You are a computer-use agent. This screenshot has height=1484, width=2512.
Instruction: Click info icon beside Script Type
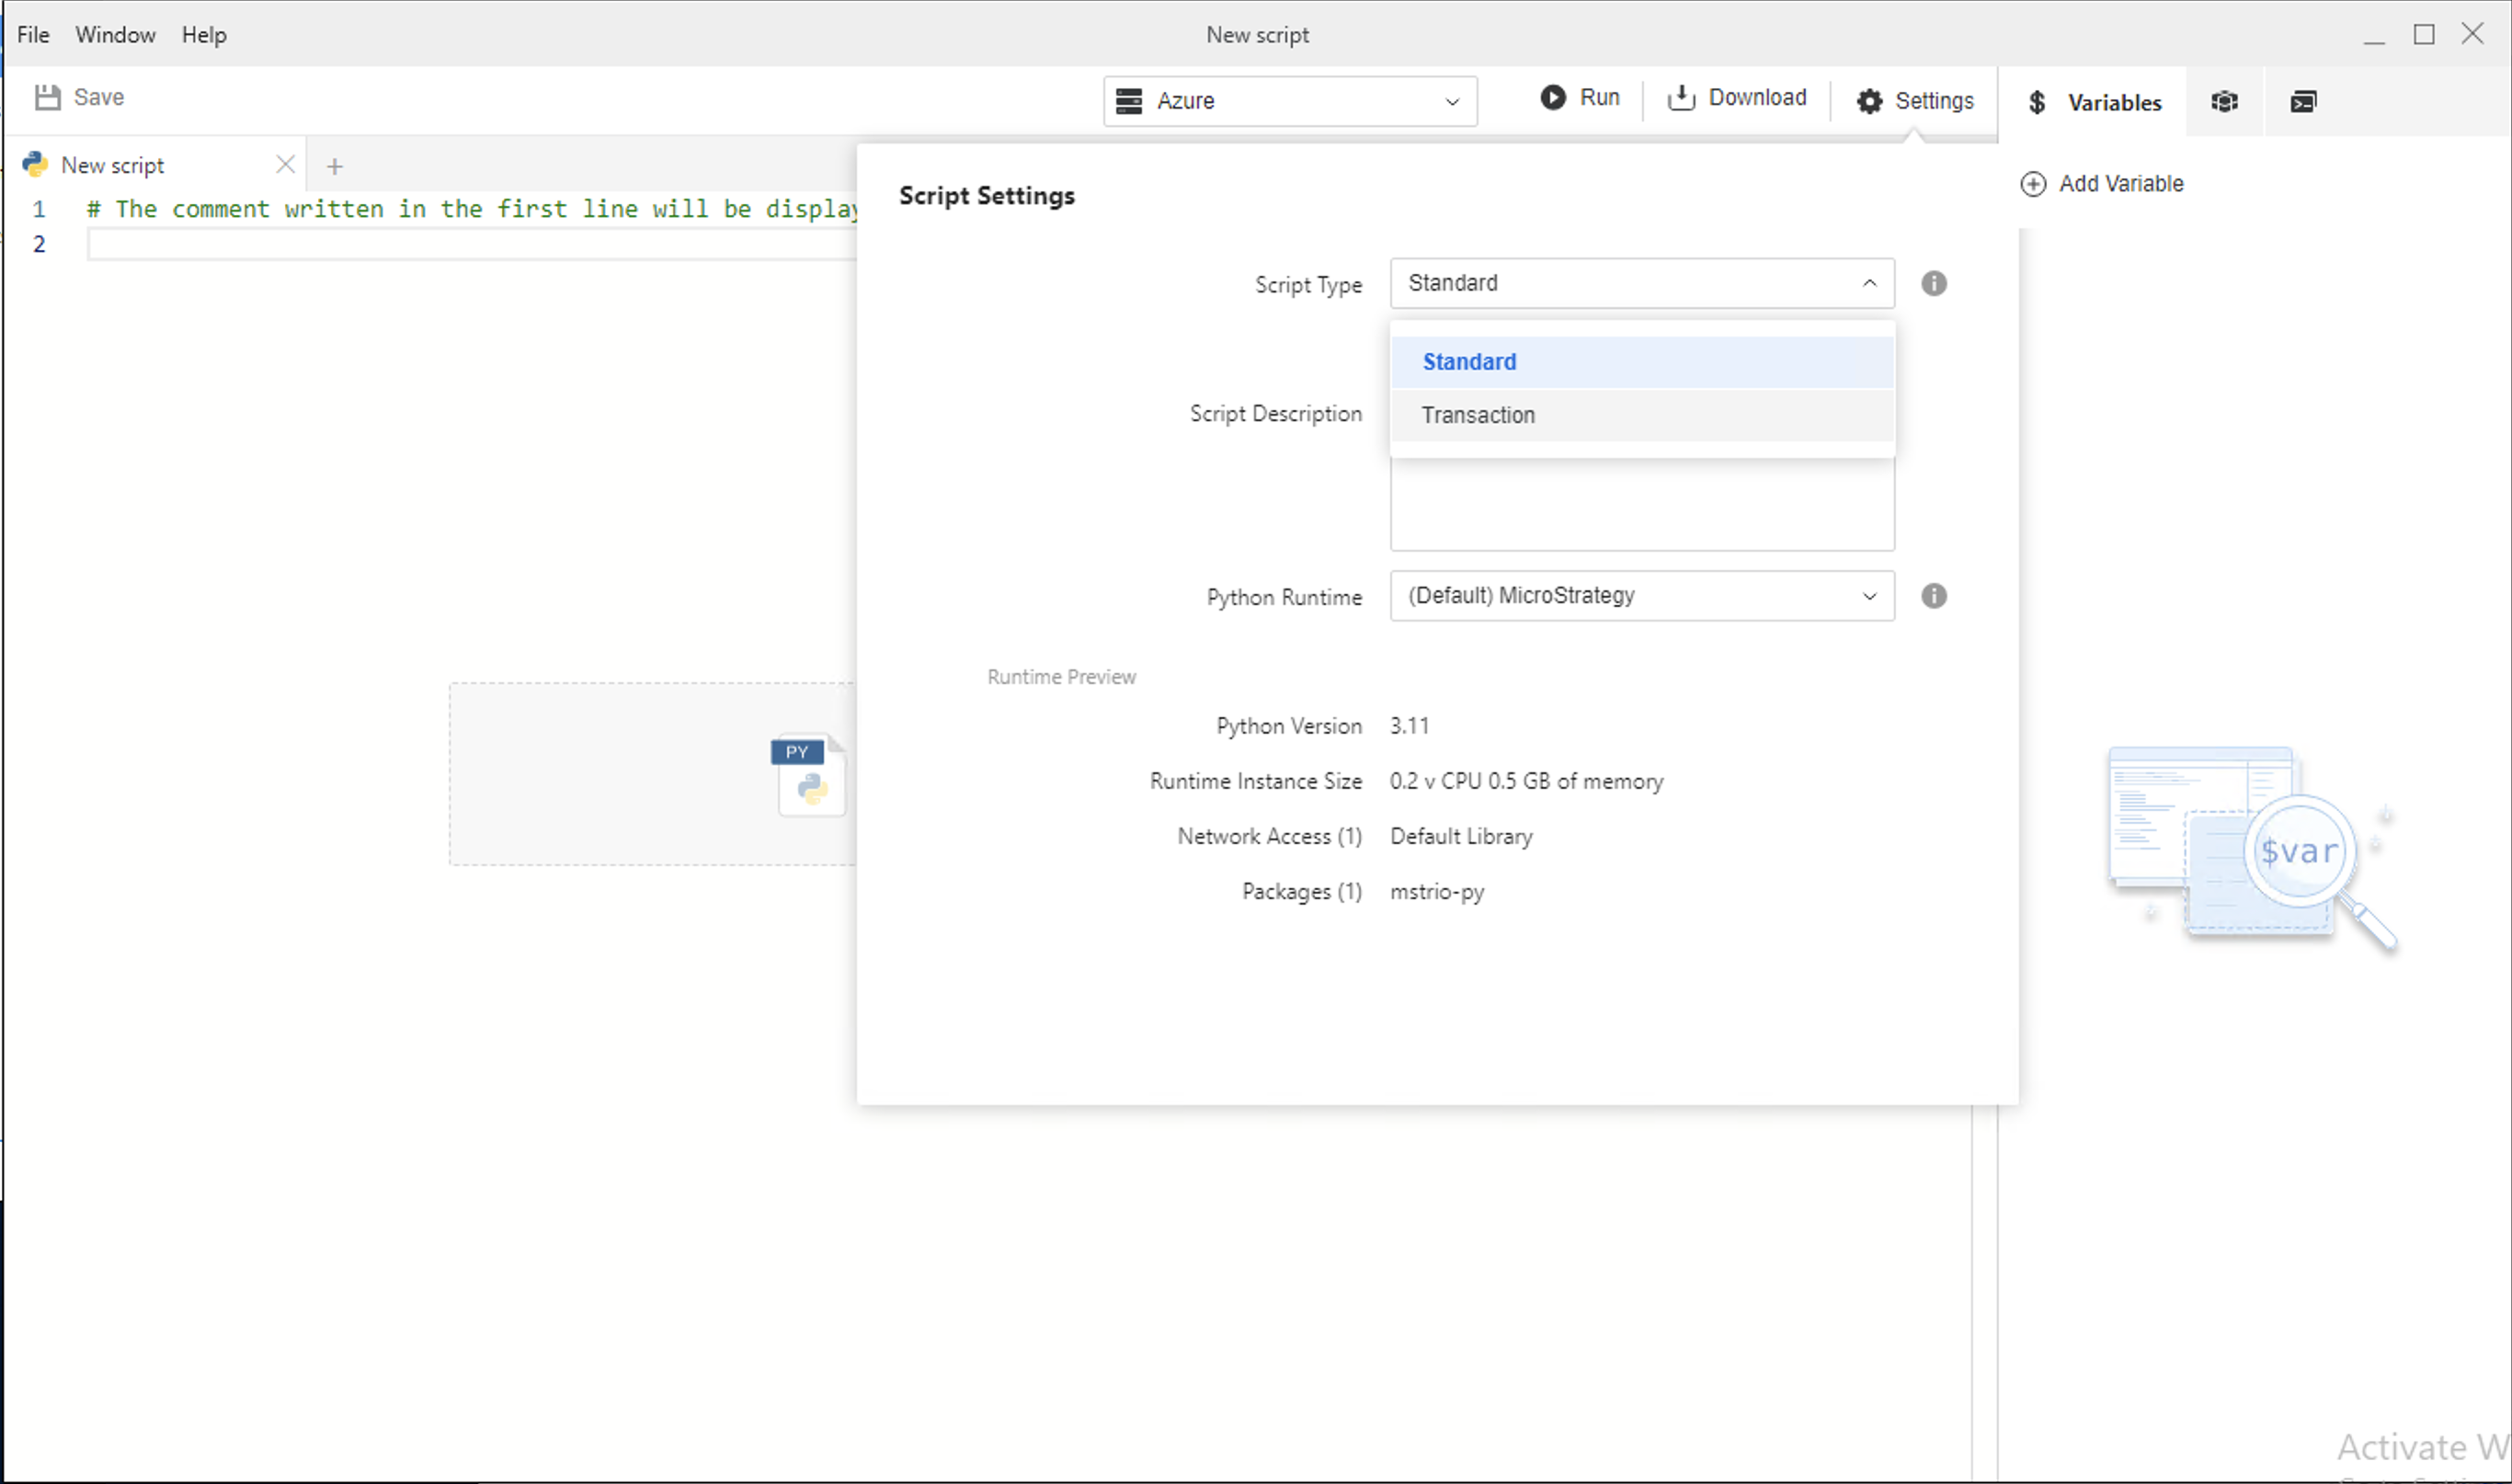click(x=1933, y=284)
